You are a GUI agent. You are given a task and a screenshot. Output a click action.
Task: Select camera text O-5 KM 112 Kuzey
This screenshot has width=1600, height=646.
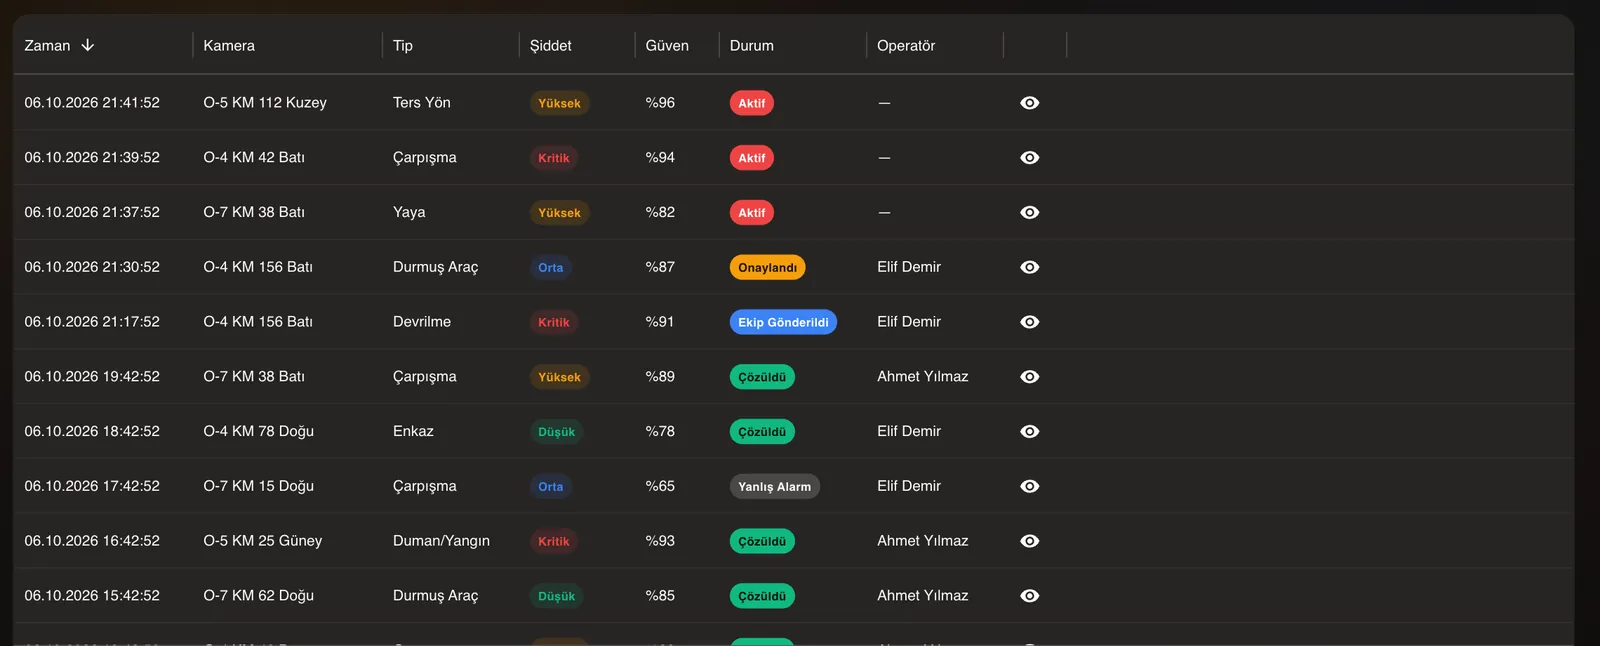pos(265,103)
